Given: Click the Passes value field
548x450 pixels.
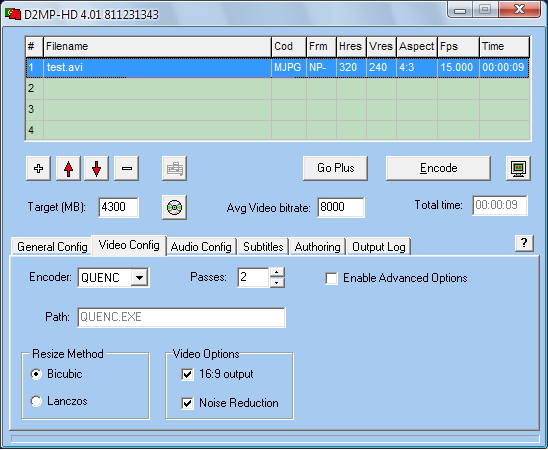Looking at the screenshot, I should [x=253, y=277].
